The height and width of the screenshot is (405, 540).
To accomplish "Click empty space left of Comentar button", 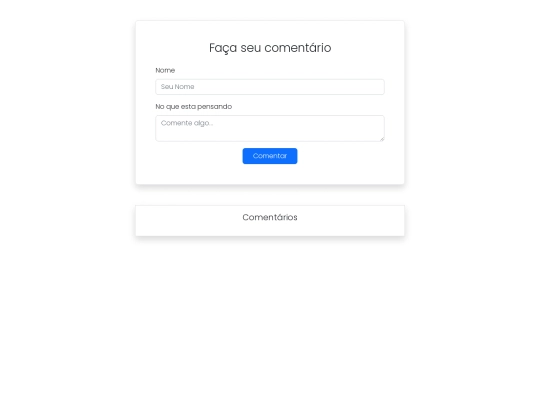I will (198, 156).
